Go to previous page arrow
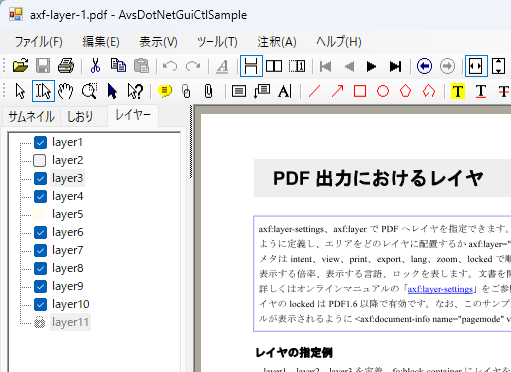Viewport: 511px width, 372px height. [x=349, y=66]
